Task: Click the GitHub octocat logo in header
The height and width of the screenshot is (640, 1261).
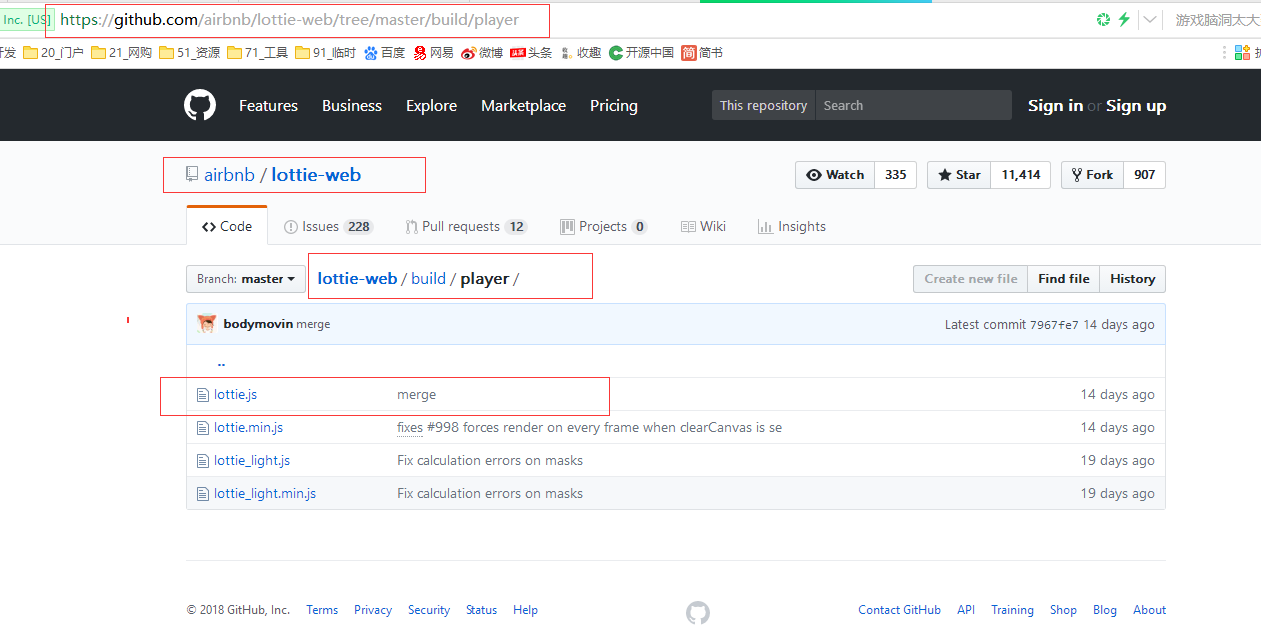Action: point(200,105)
